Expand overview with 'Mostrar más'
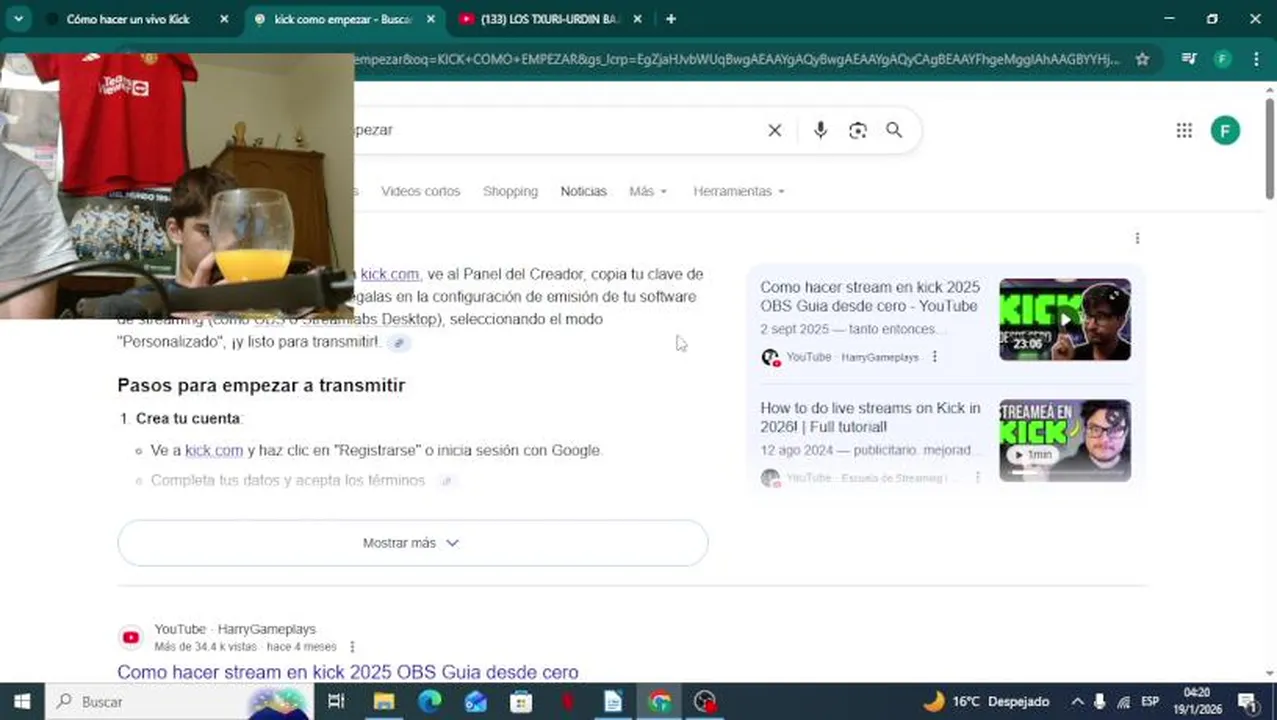This screenshot has width=1277, height=720. coord(413,543)
